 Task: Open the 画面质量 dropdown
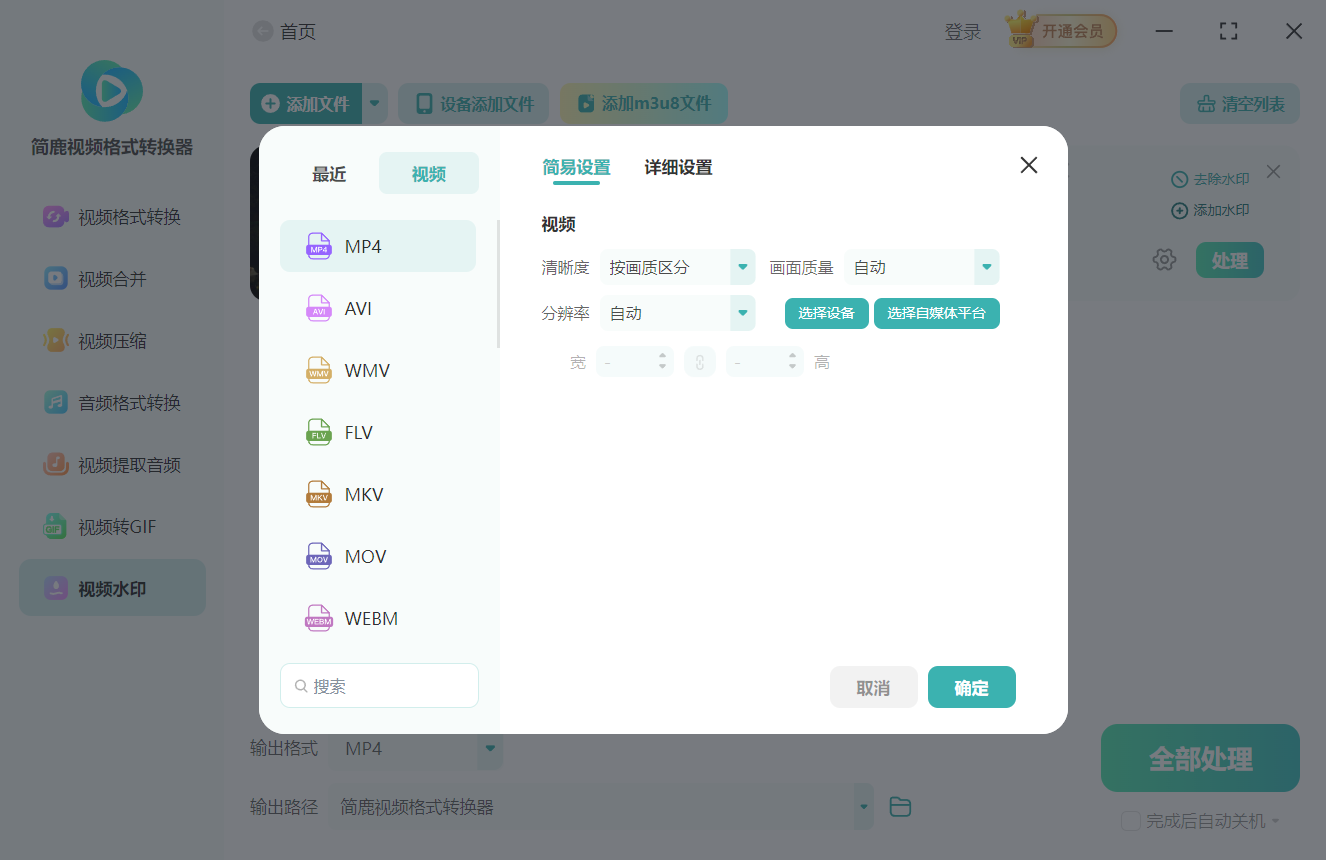pyautogui.click(x=922, y=267)
